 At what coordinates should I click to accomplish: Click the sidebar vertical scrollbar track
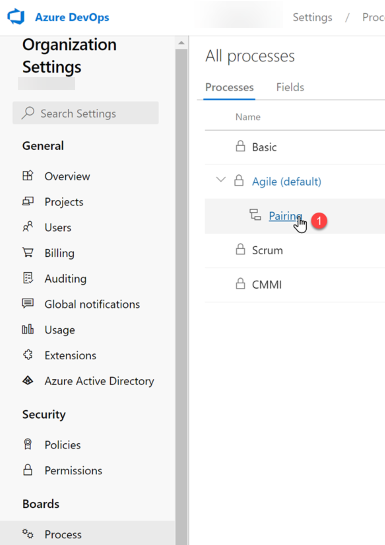[181, 296]
